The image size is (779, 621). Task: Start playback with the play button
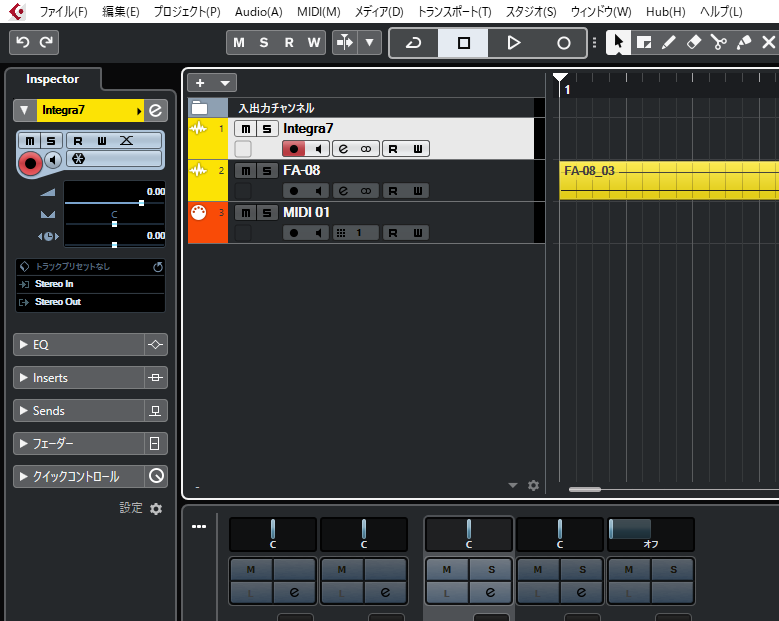point(514,43)
